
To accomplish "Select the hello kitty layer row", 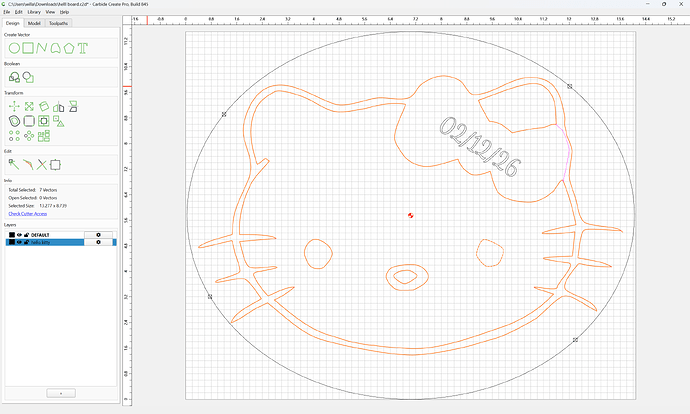I will 61,242.
